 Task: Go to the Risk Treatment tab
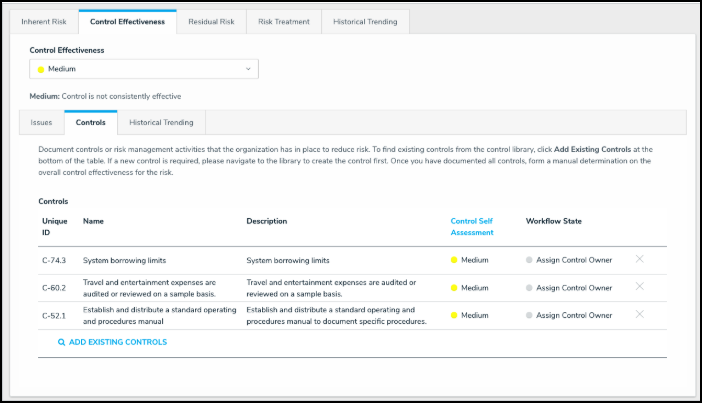click(284, 21)
